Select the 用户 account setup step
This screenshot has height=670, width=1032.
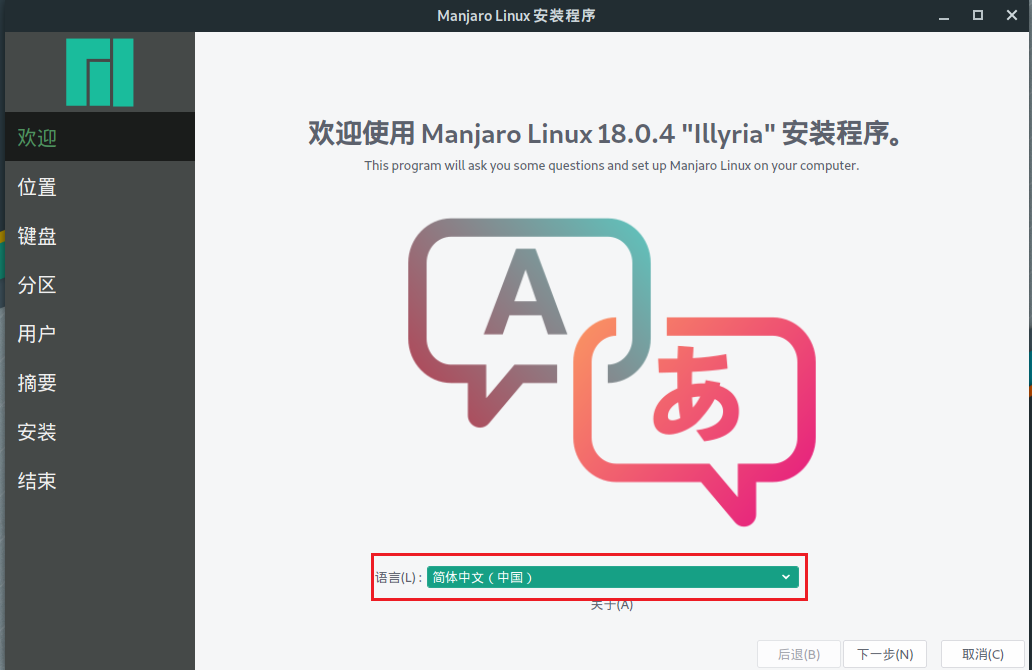36,334
